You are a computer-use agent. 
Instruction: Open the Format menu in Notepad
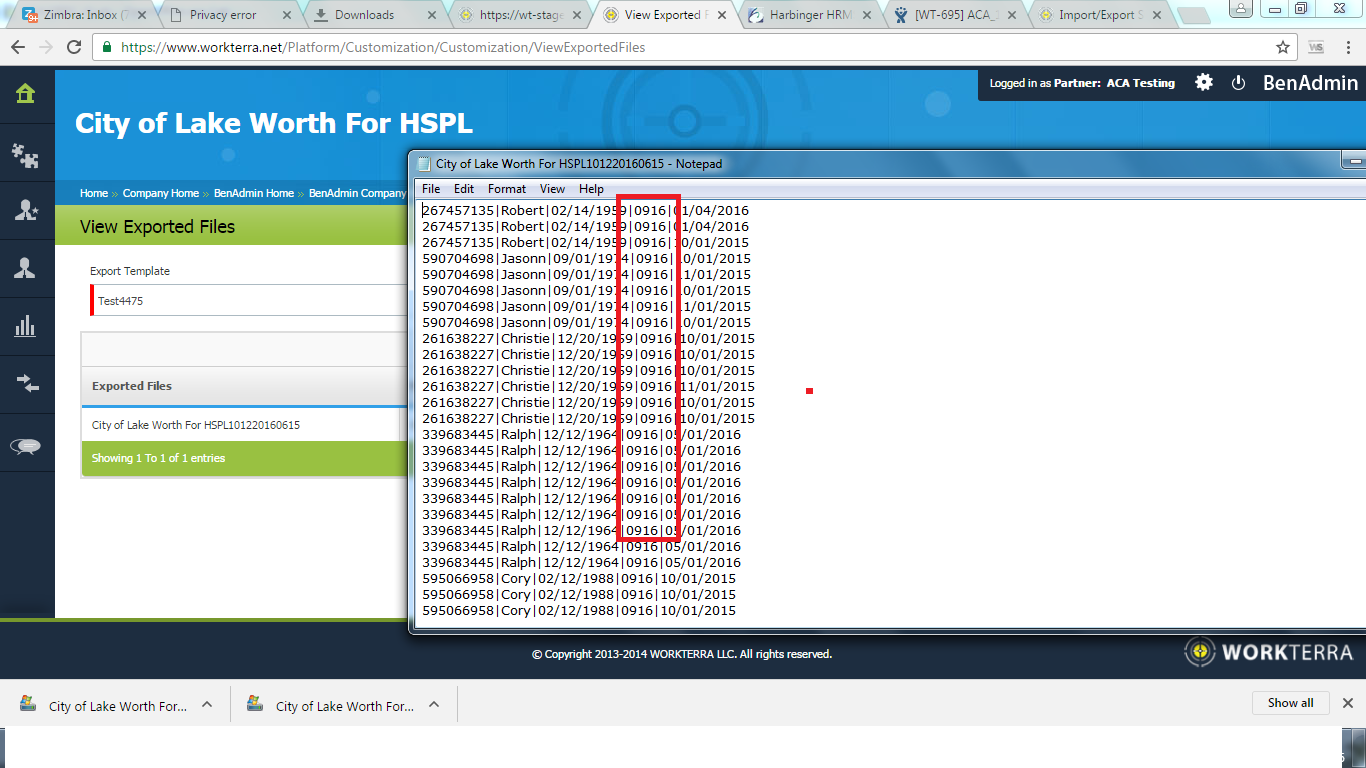coord(506,189)
